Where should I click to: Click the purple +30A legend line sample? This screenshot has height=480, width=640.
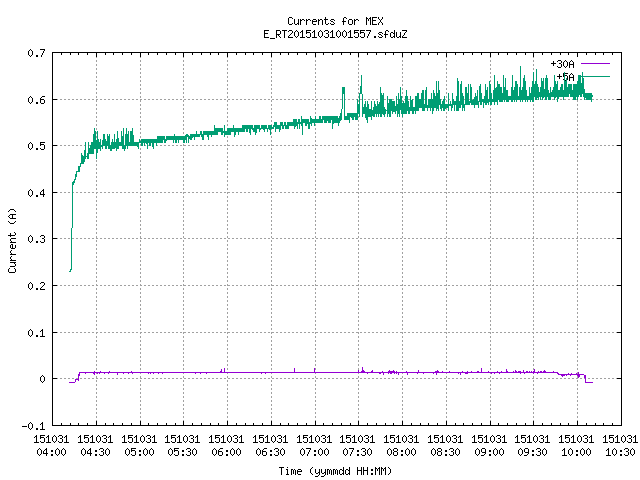596,64
